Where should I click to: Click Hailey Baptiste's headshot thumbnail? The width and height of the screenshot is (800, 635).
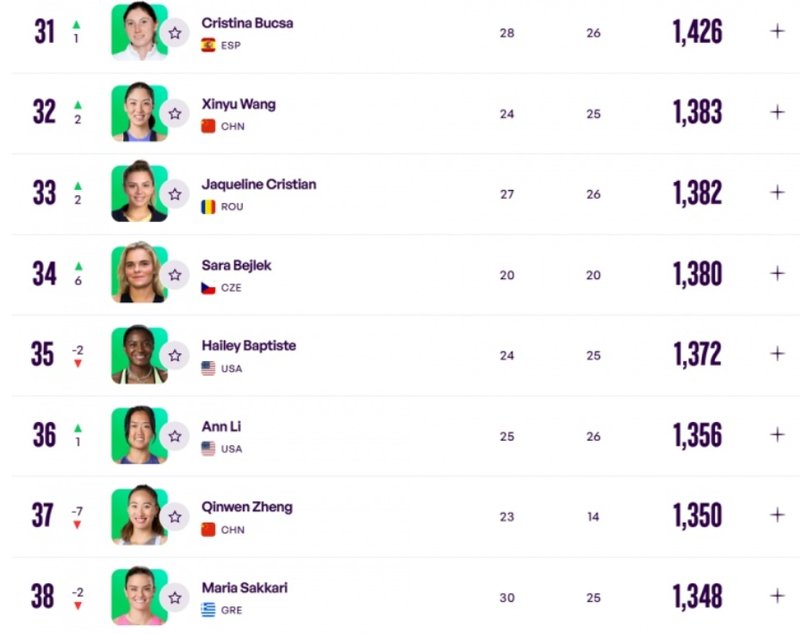[138, 354]
